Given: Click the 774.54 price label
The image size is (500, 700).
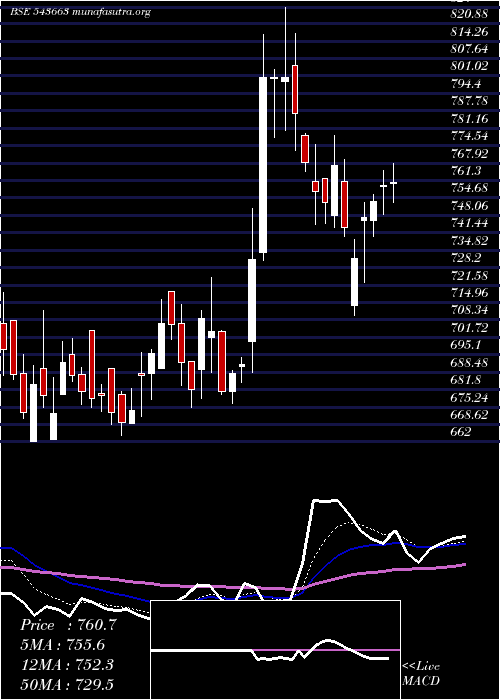Looking at the screenshot, I should tap(469, 136).
